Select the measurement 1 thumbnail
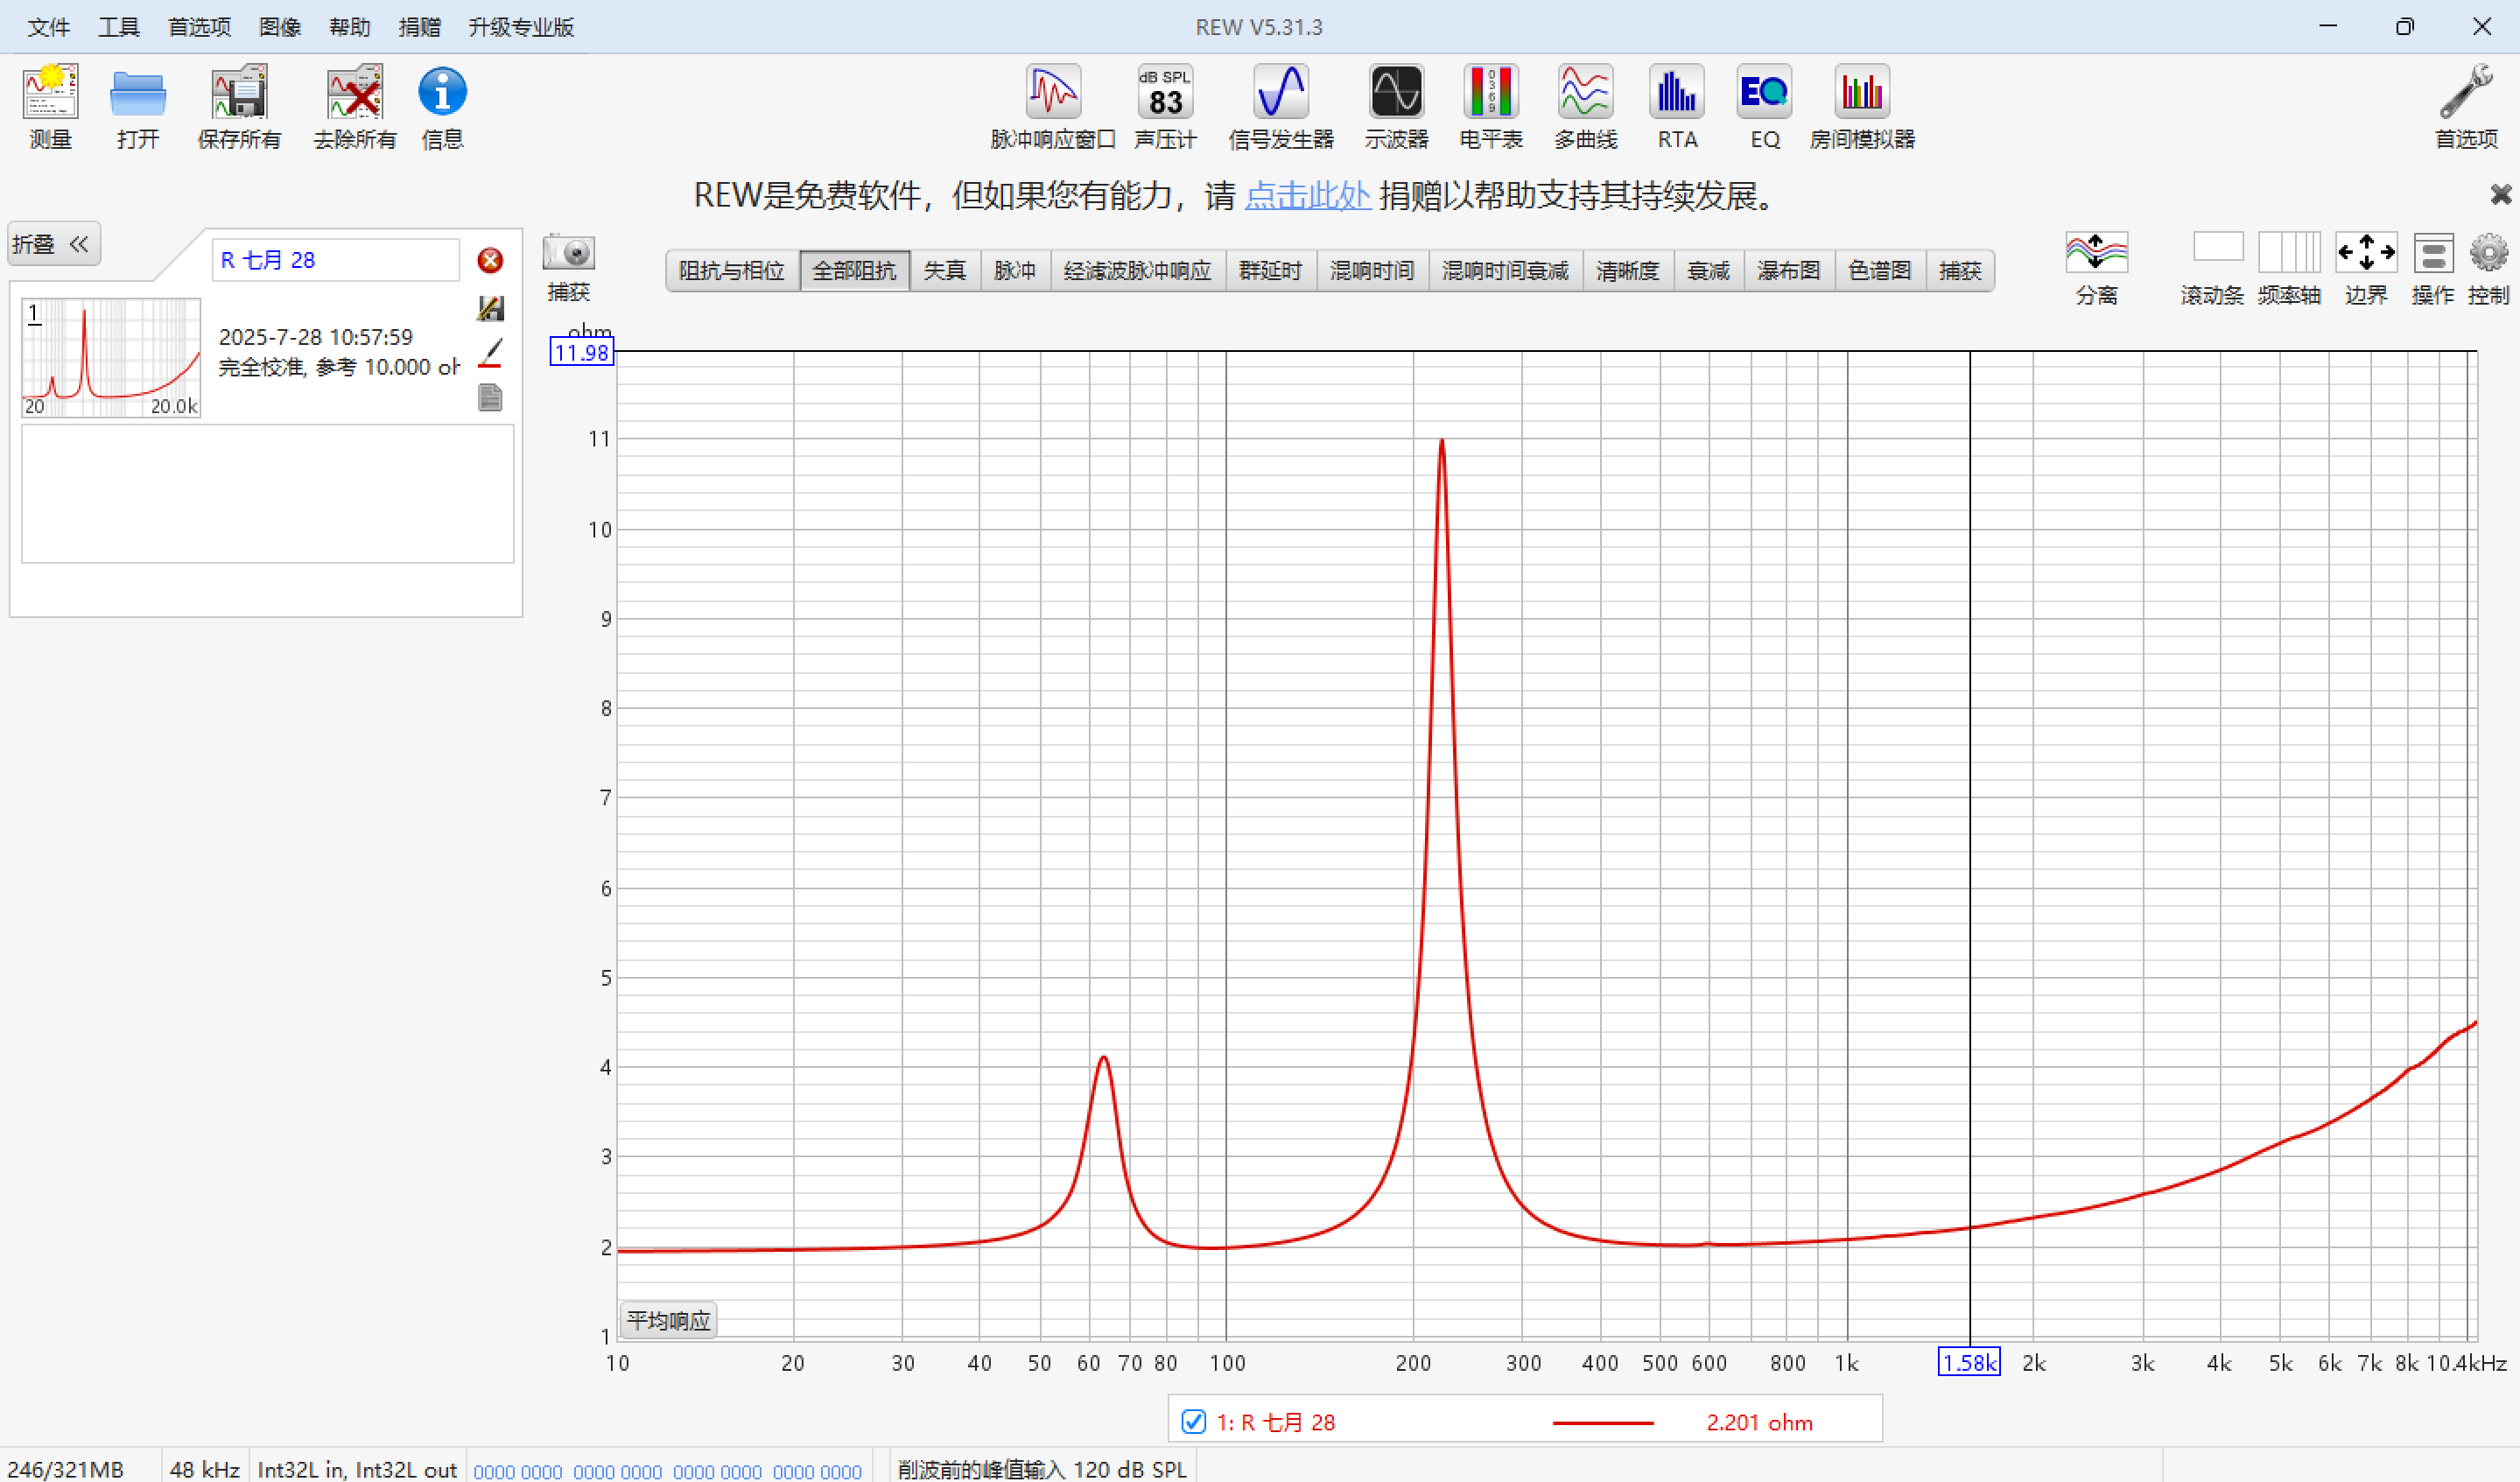This screenshot has height=1482, width=2520. coord(111,358)
